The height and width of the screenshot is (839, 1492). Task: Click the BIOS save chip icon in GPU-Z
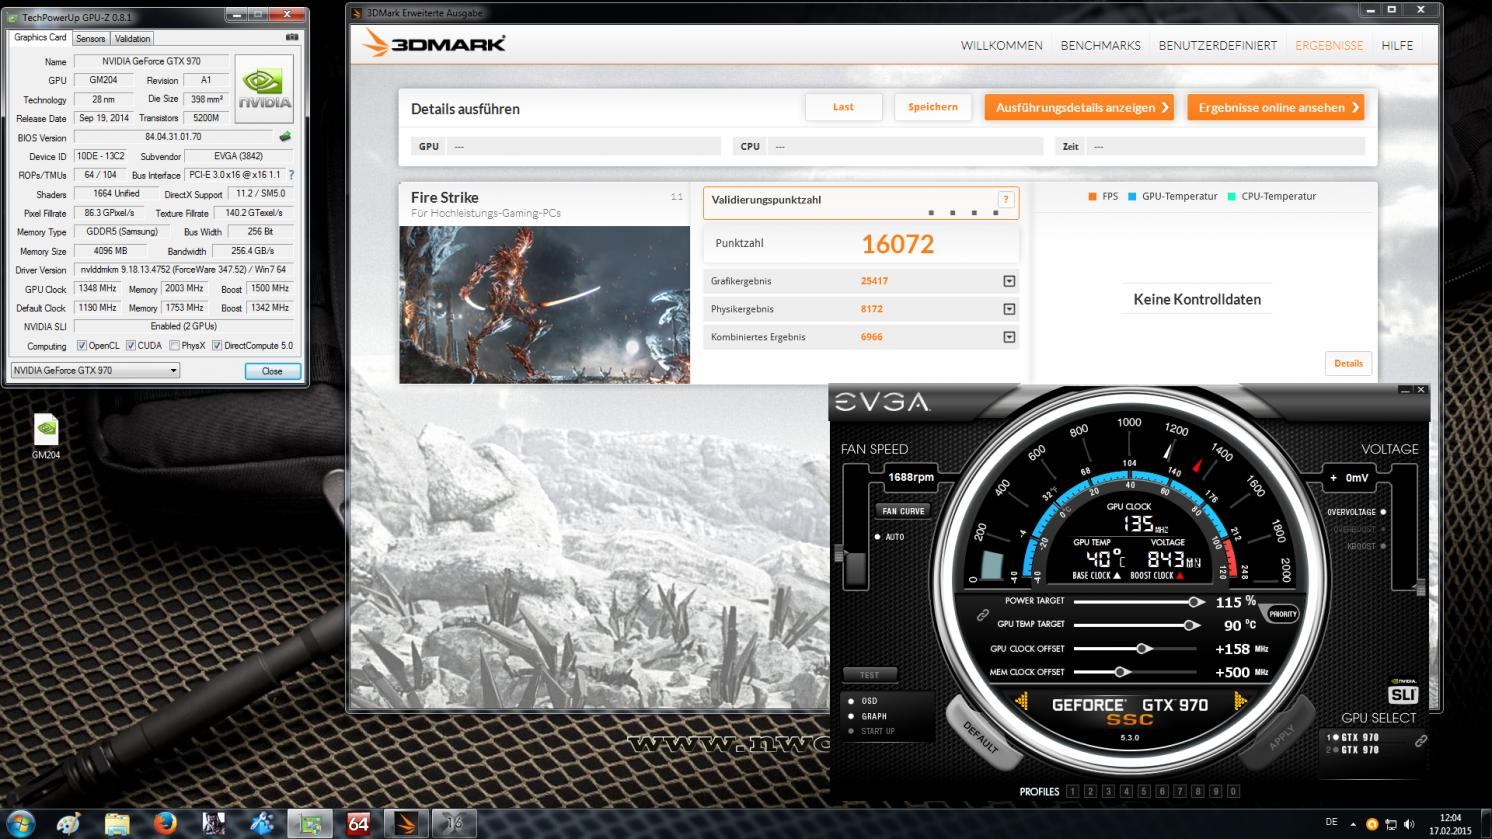(285, 137)
